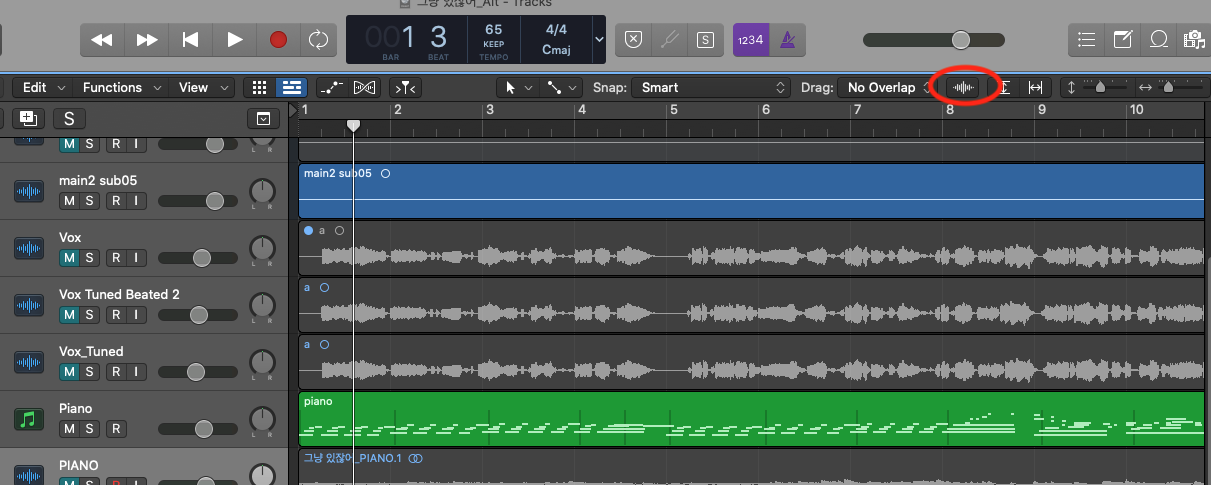1211x485 pixels.
Task: Click the Waveform Zoom button
Action: click(963, 88)
